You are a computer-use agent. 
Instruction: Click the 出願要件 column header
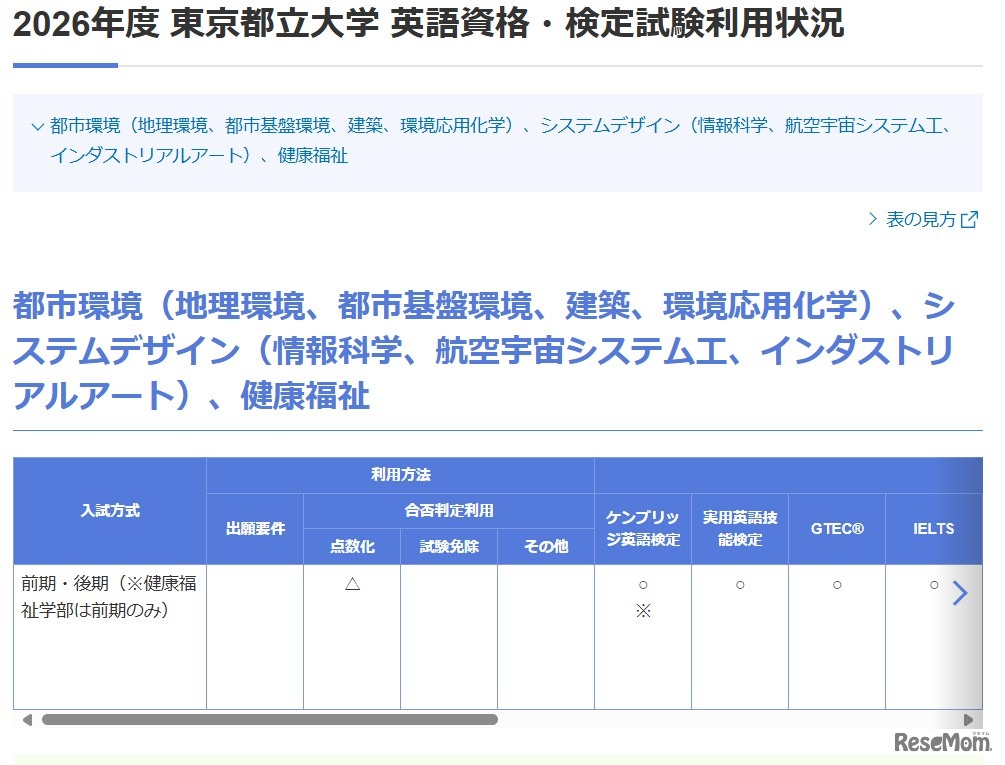pyautogui.click(x=254, y=528)
